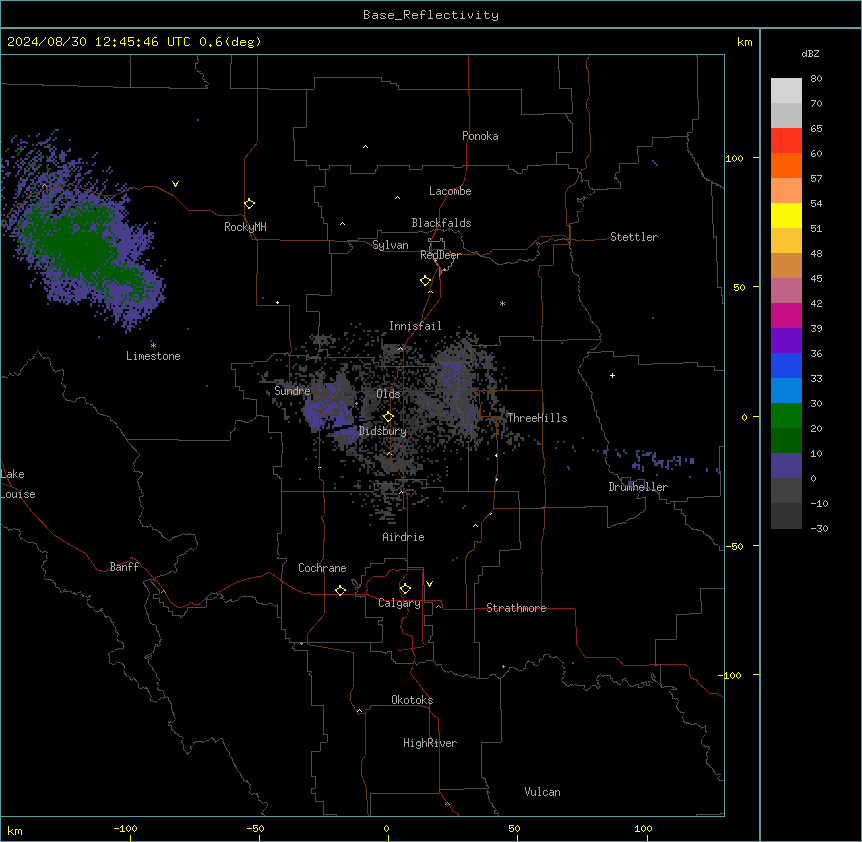Viewport: 862px width, 842px height.
Task: Click the HighRiver label
Action: [430, 743]
